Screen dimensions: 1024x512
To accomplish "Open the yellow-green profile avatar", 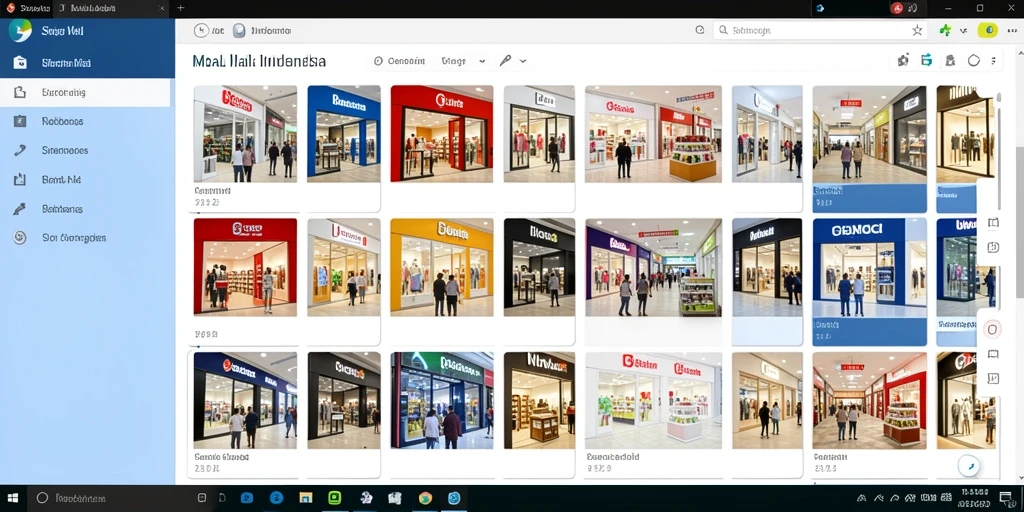I will pos(987,30).
